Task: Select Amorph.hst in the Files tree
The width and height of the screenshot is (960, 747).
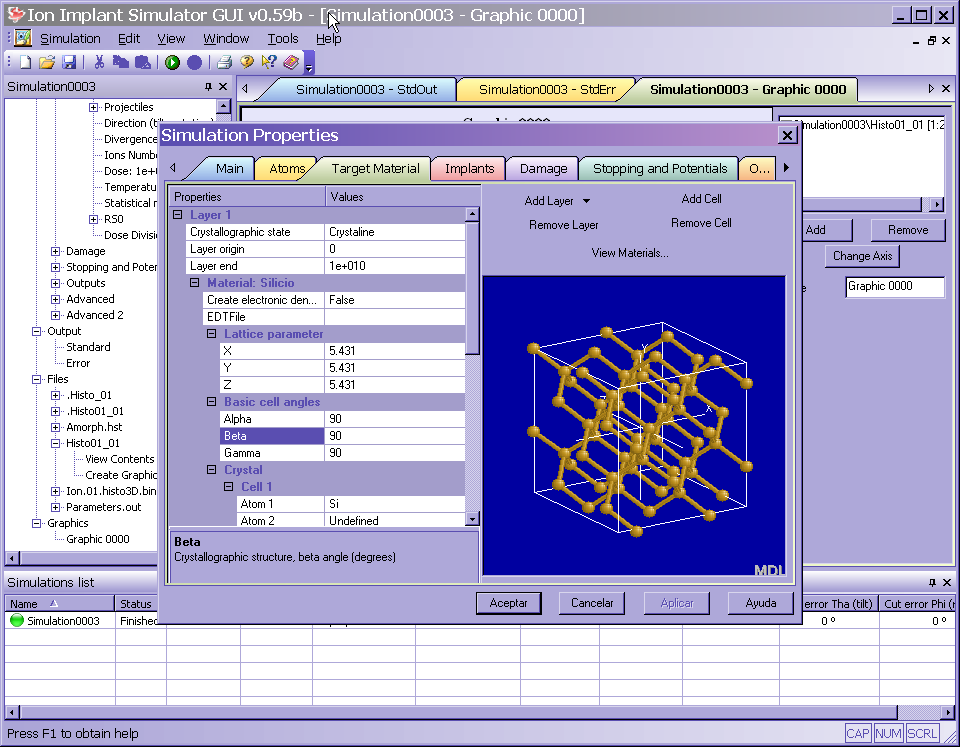Action: [x=93, y=427]
